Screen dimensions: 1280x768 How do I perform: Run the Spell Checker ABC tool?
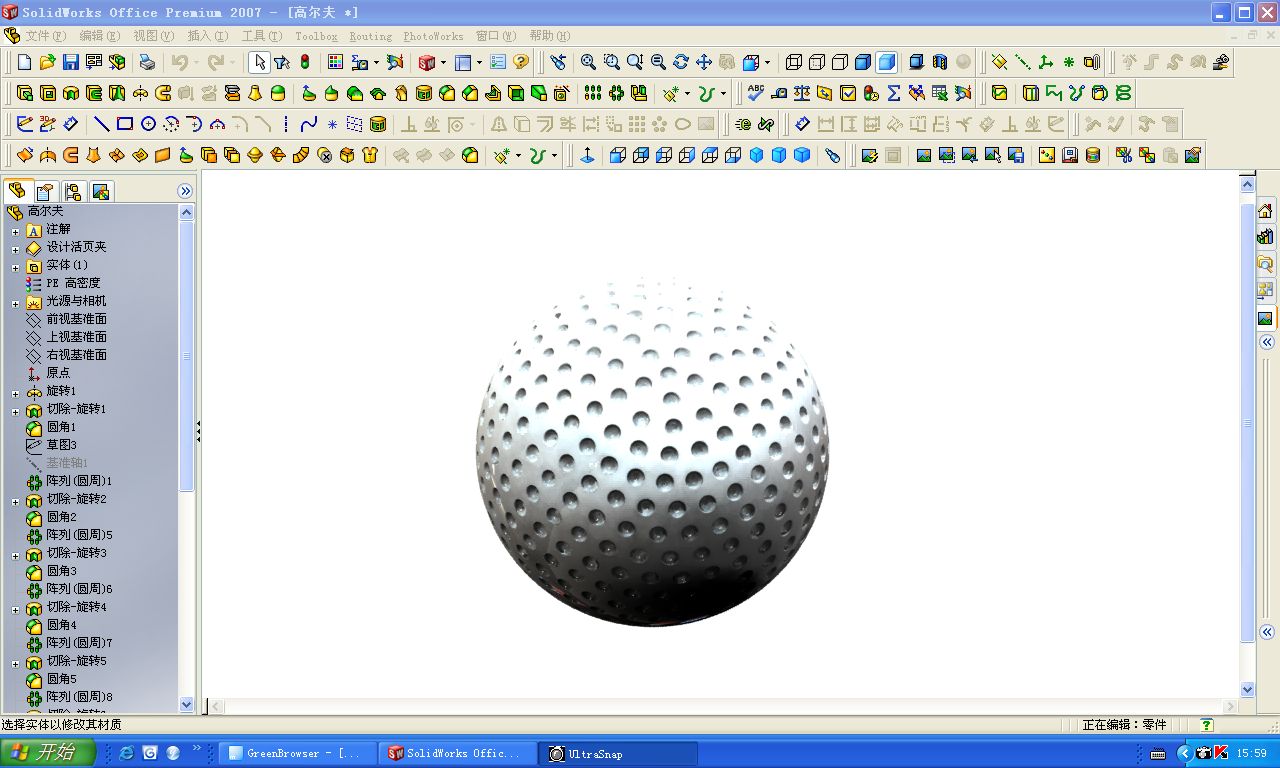pos(756,93)
